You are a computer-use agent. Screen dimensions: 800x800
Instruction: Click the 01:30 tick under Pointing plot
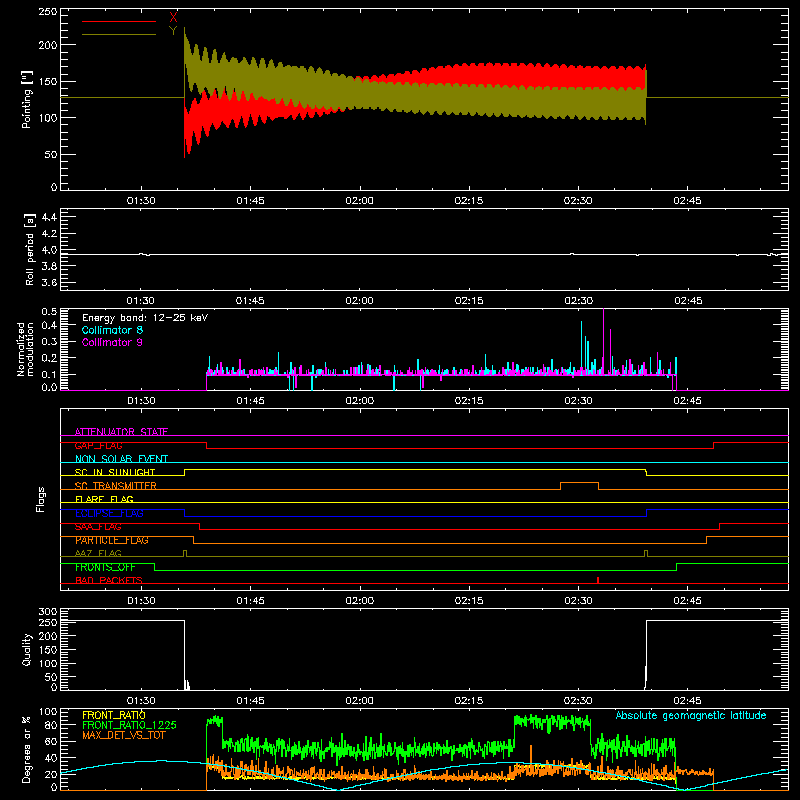[141, 201]
